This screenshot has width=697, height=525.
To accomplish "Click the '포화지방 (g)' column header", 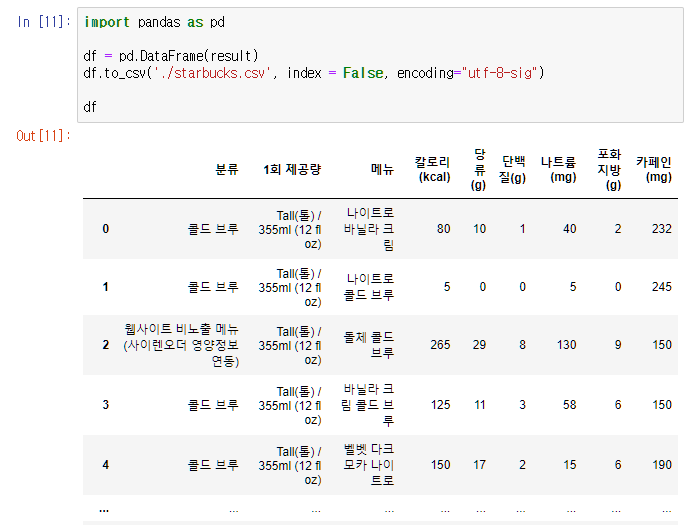I will coord(609,169).
